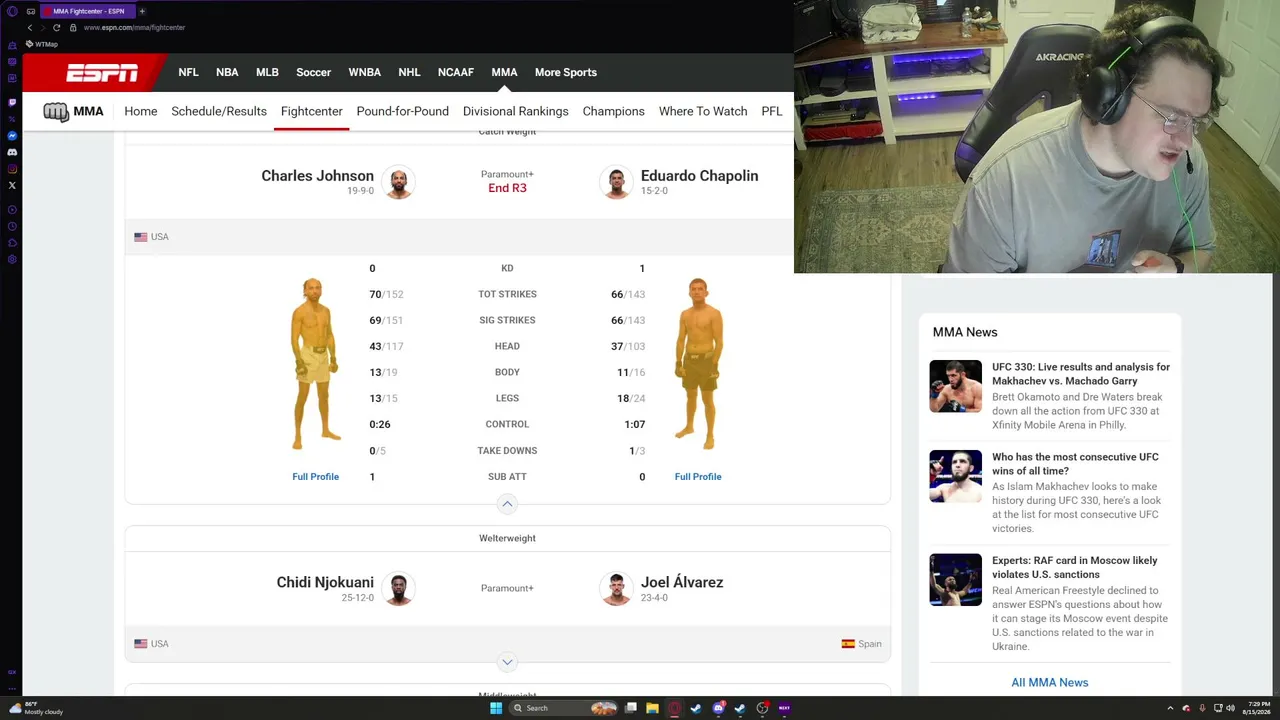
Task: Open OBS Studio from the taskbar
Action: point(762,708)
